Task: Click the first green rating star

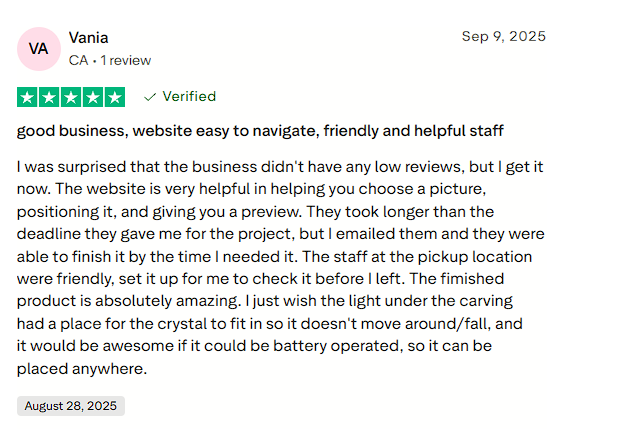Action: (27, 97)
